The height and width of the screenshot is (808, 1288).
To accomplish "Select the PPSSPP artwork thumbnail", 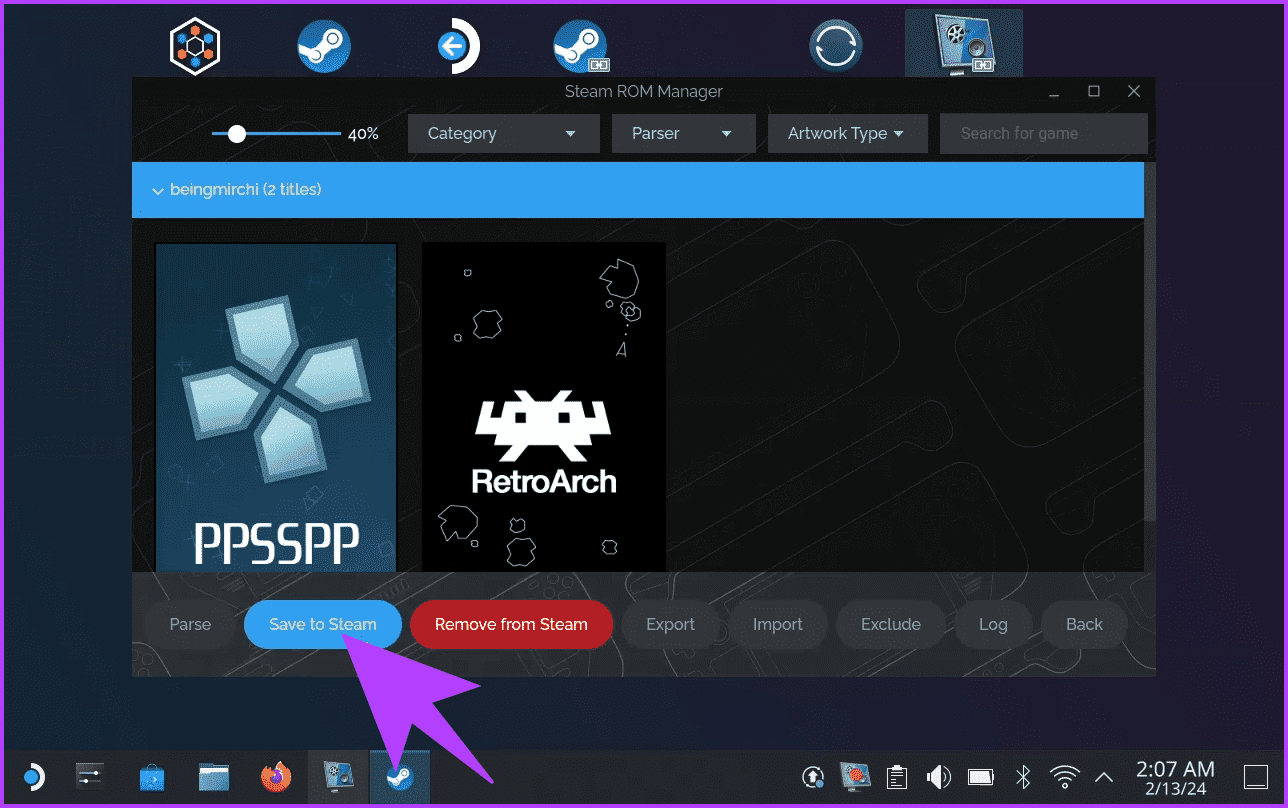I will click(276, 407).
